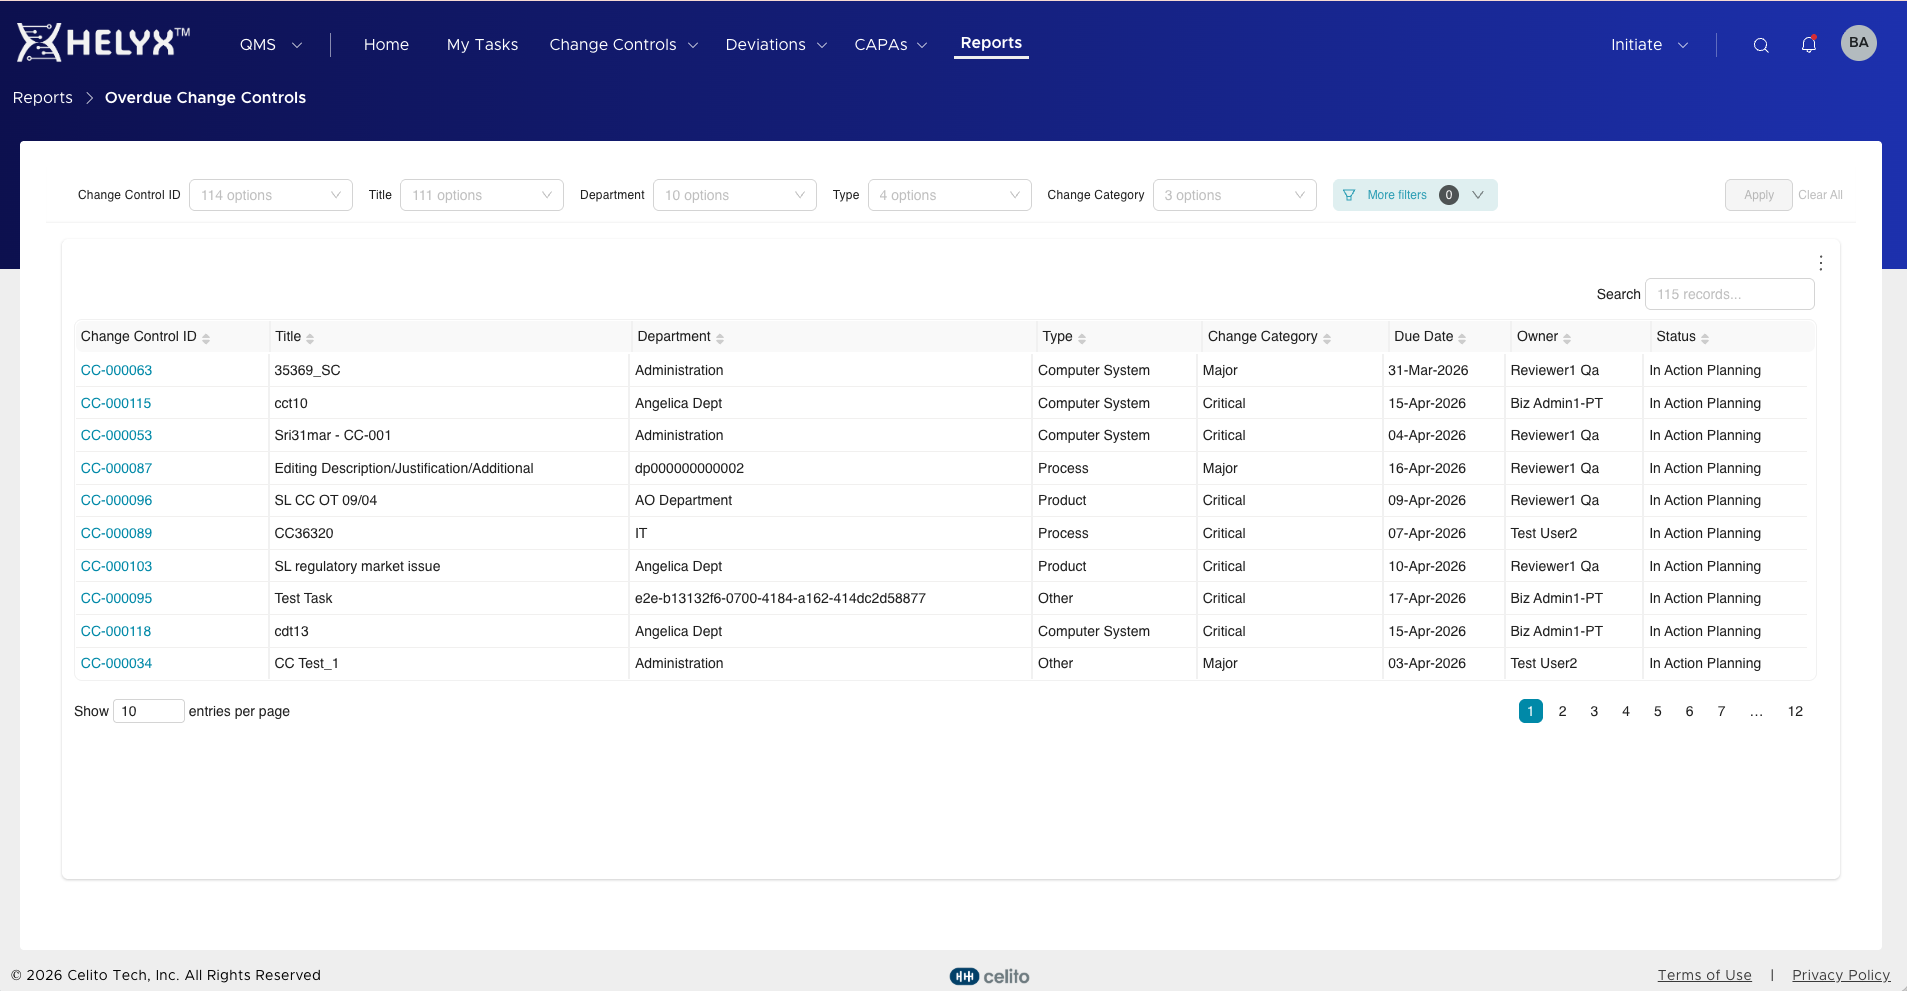Click the table Search input field
This screenshot has width=1907, height=991.
(x=1729, y=294)
